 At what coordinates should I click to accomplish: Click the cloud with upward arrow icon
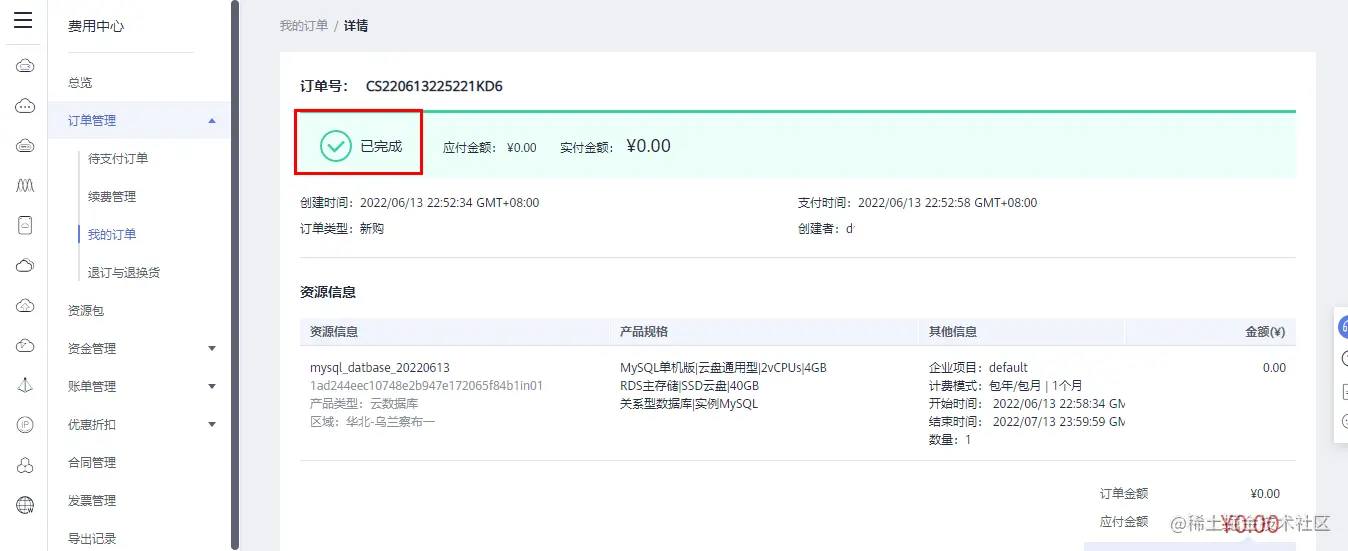pyautogui.click(x=25, y=306)
